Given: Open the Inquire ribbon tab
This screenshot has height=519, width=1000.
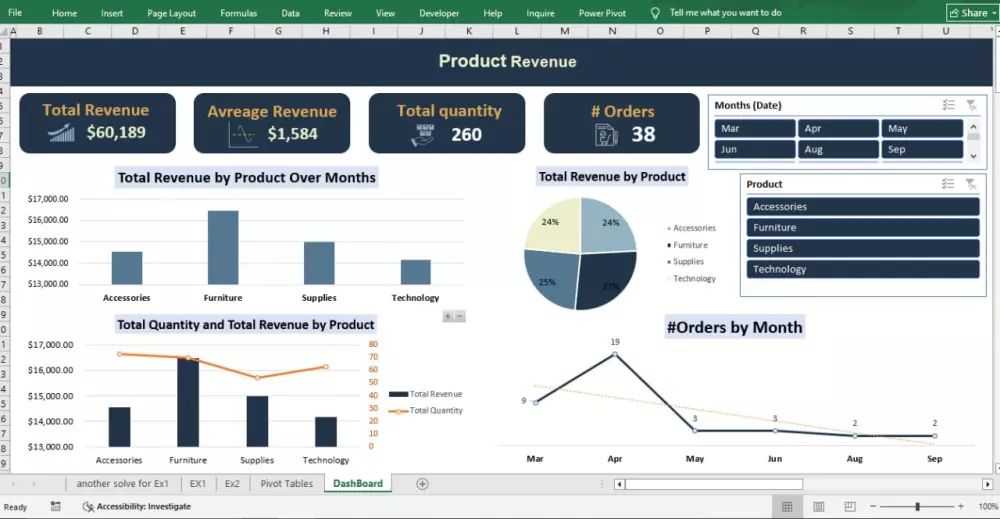Looking at the screenshot, I should coord(540,13).
